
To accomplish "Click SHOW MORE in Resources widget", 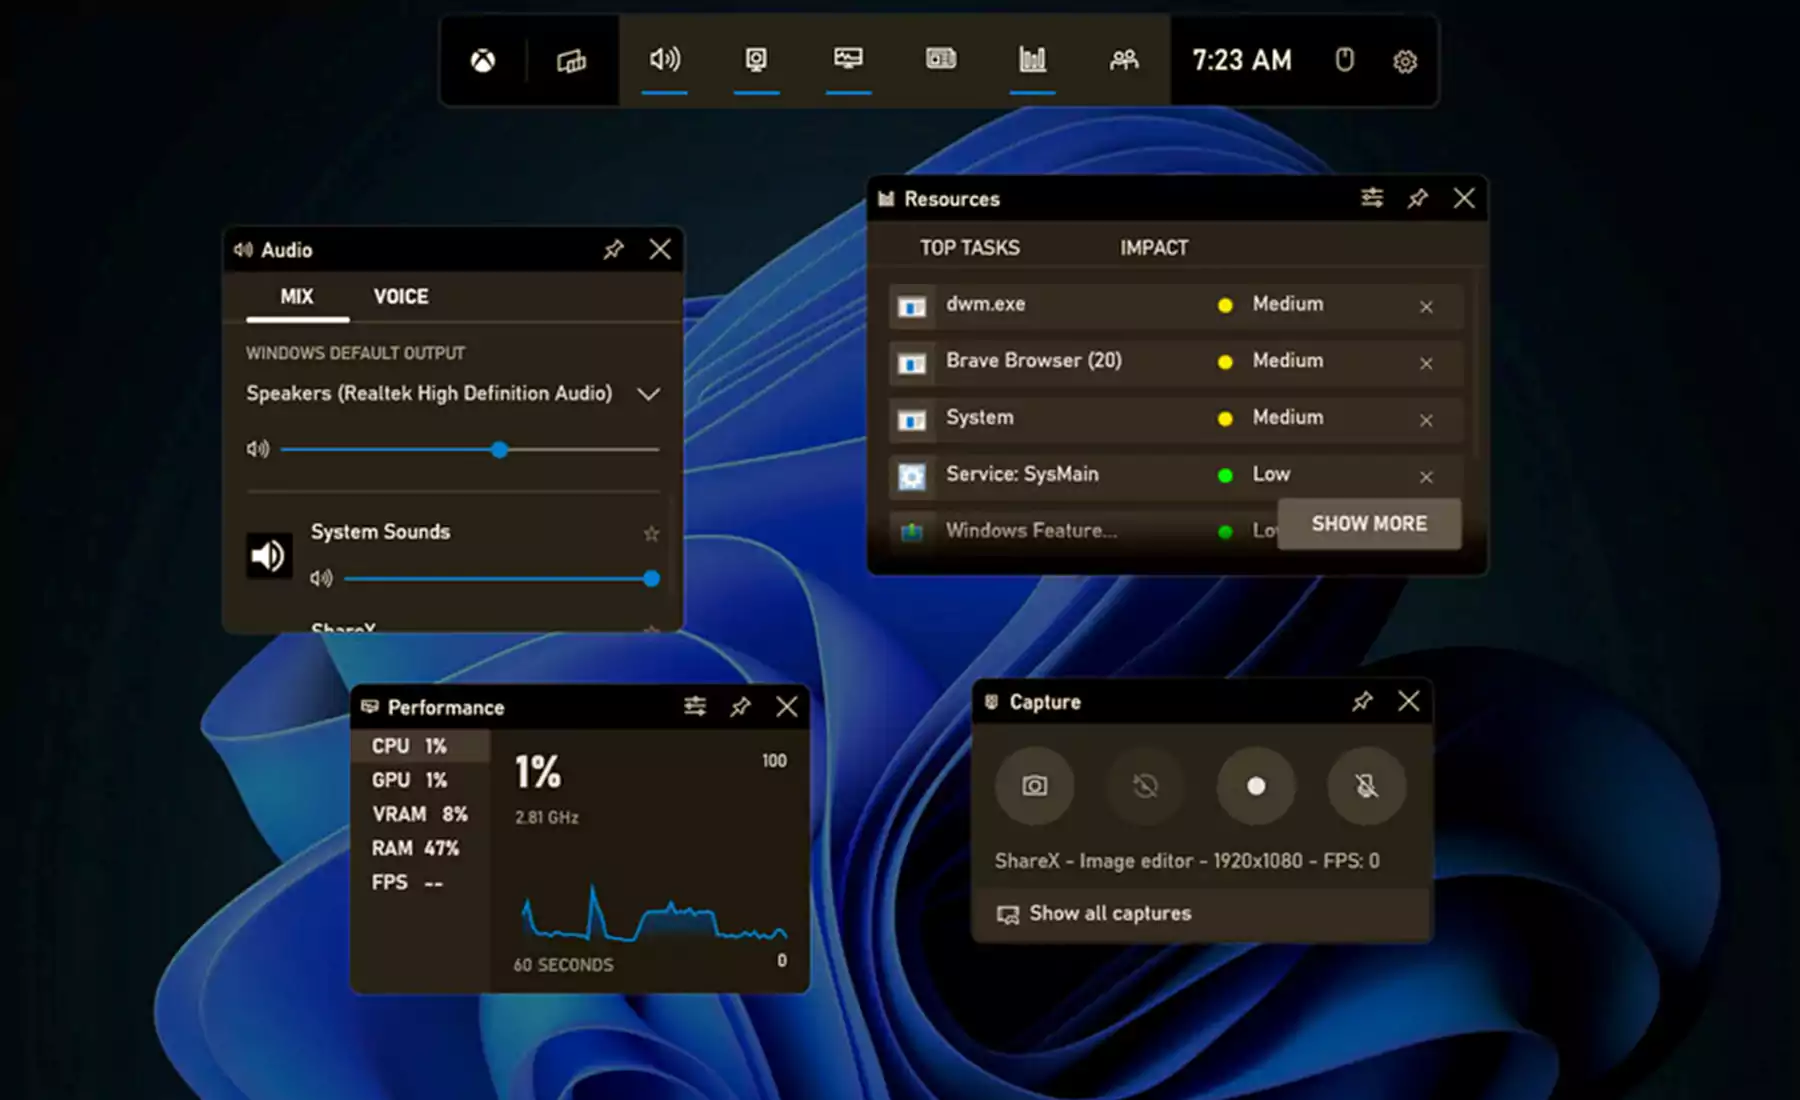I will pyautogui.click(x=1368, y=524).
